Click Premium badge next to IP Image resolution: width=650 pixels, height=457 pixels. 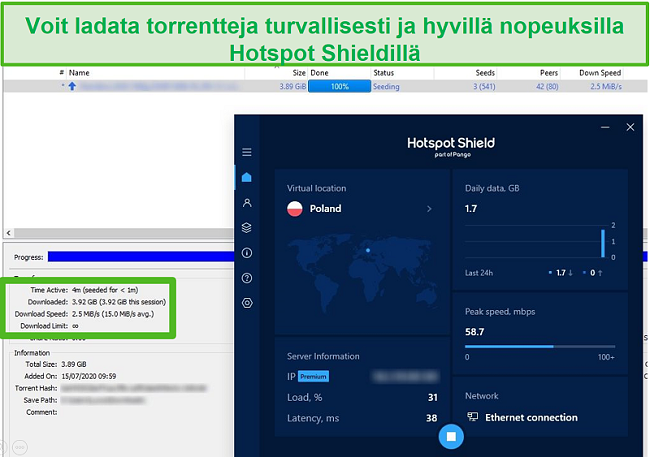pos(313,377)
